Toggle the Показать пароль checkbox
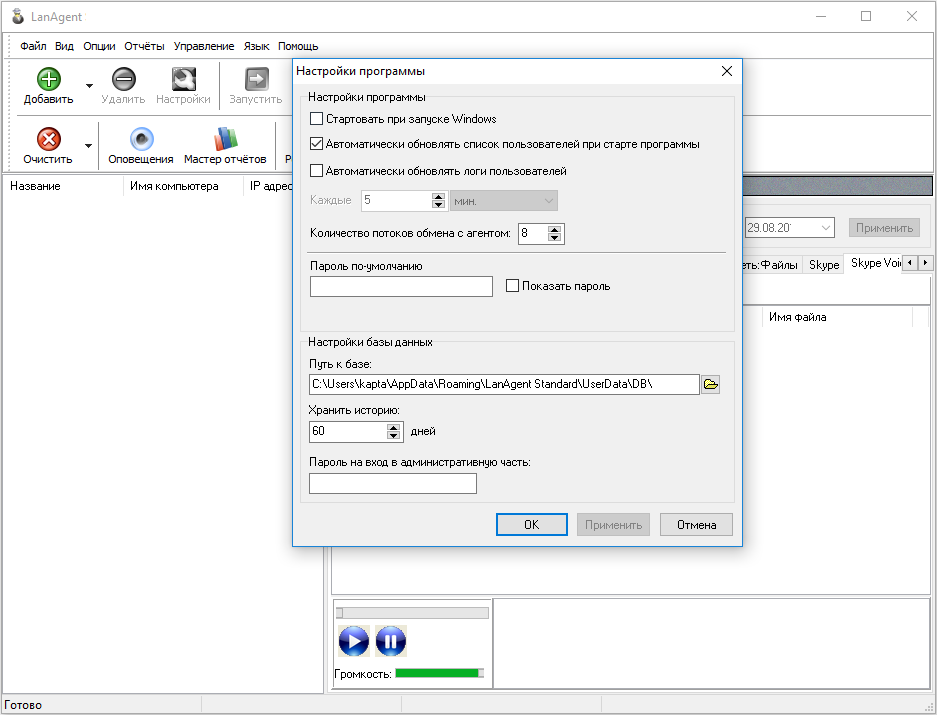 click(513, 286)
